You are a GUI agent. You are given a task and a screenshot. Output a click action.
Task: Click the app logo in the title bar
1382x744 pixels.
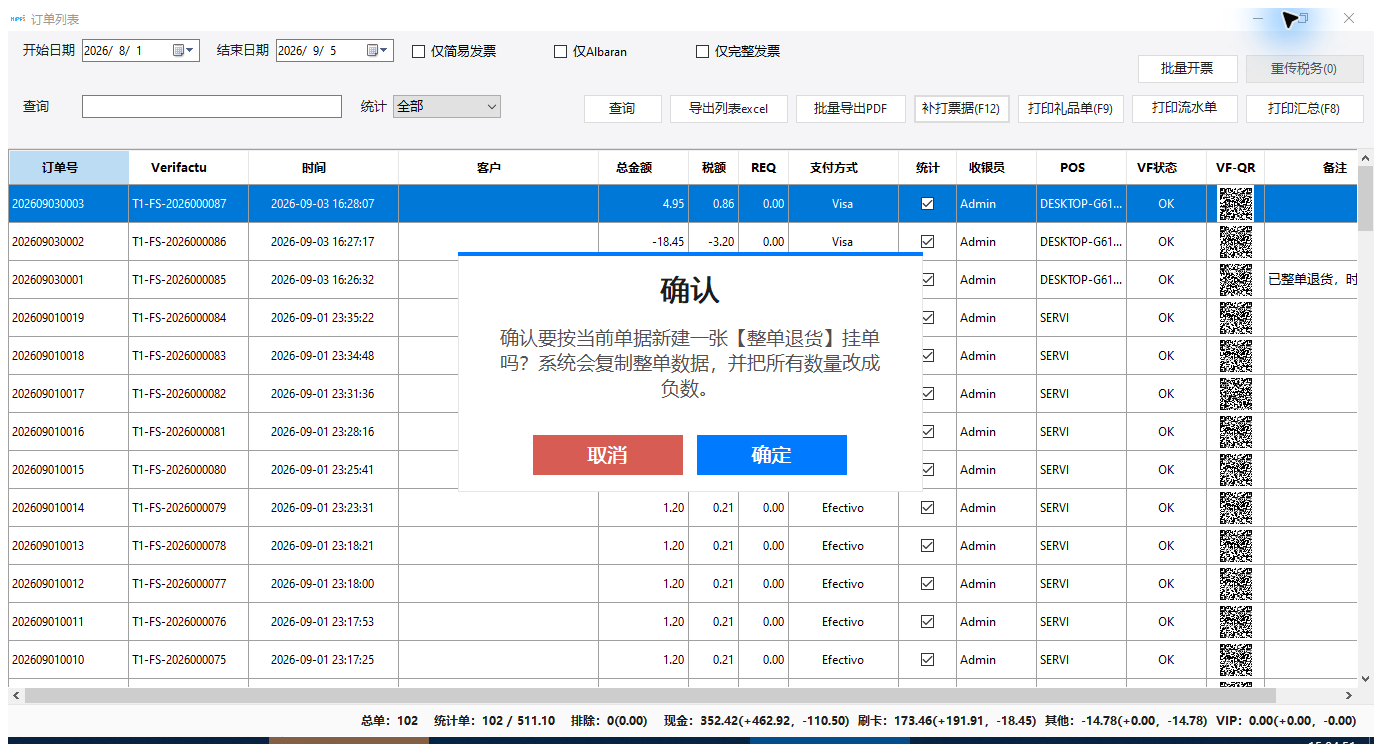17,19
